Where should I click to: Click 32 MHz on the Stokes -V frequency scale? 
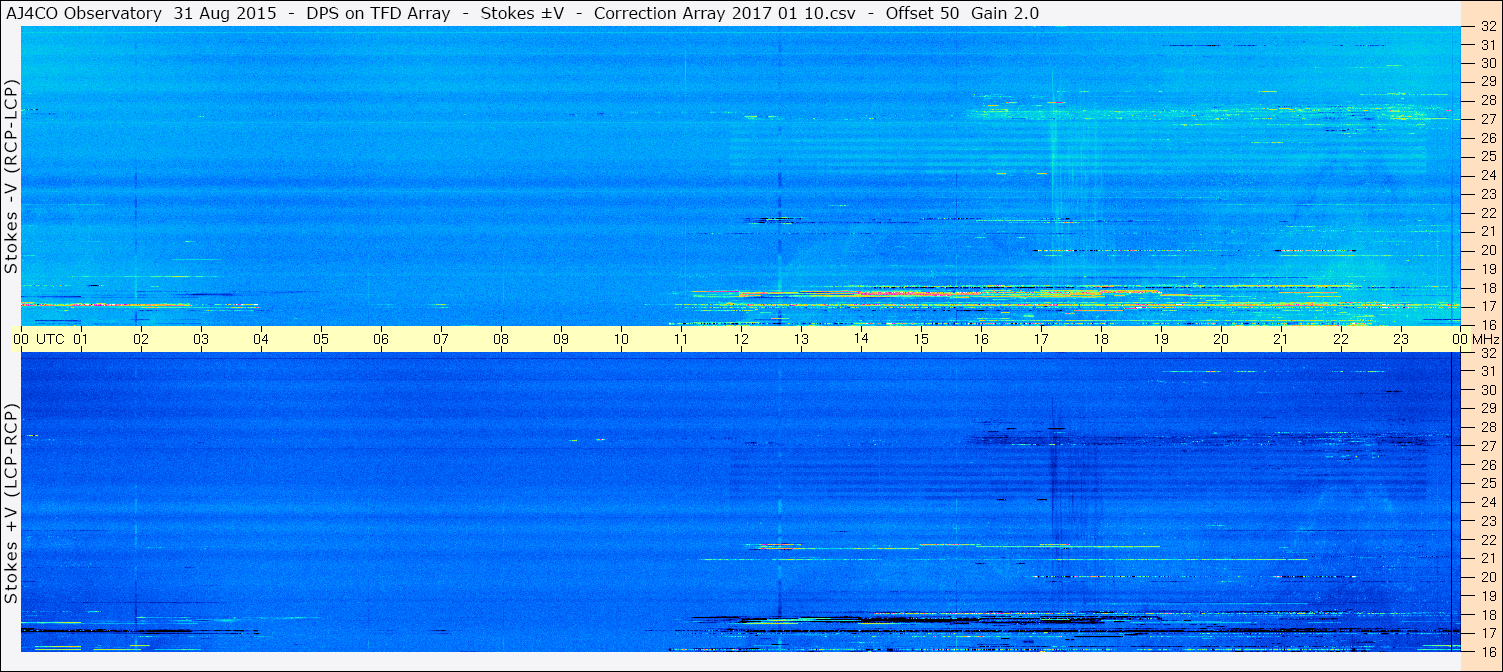[1487, 26]
